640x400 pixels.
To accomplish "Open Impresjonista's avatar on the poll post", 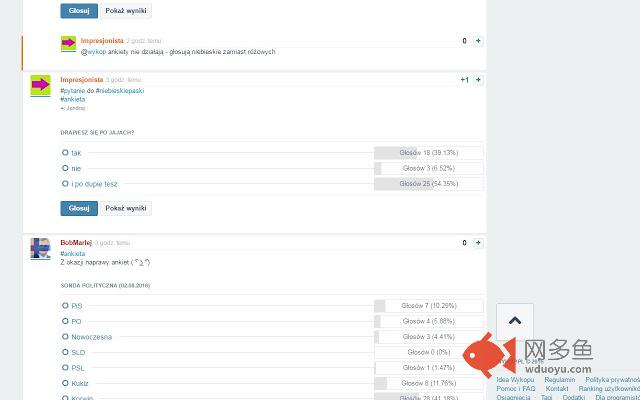I will [40, 85].
